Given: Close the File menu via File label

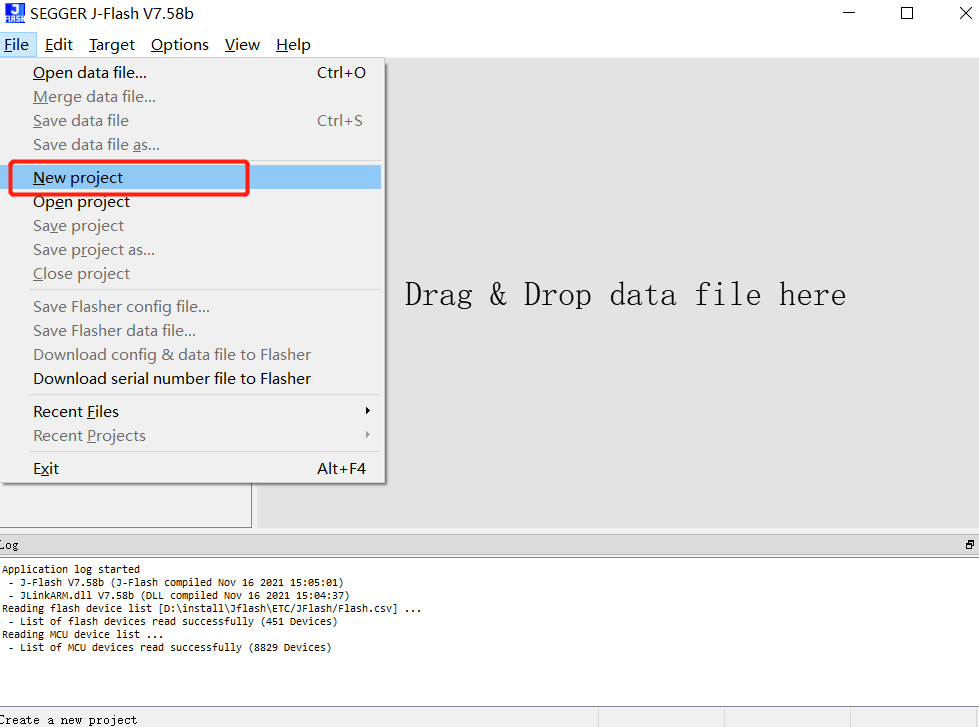Looking at the screenshot, I should pos(17,45).
